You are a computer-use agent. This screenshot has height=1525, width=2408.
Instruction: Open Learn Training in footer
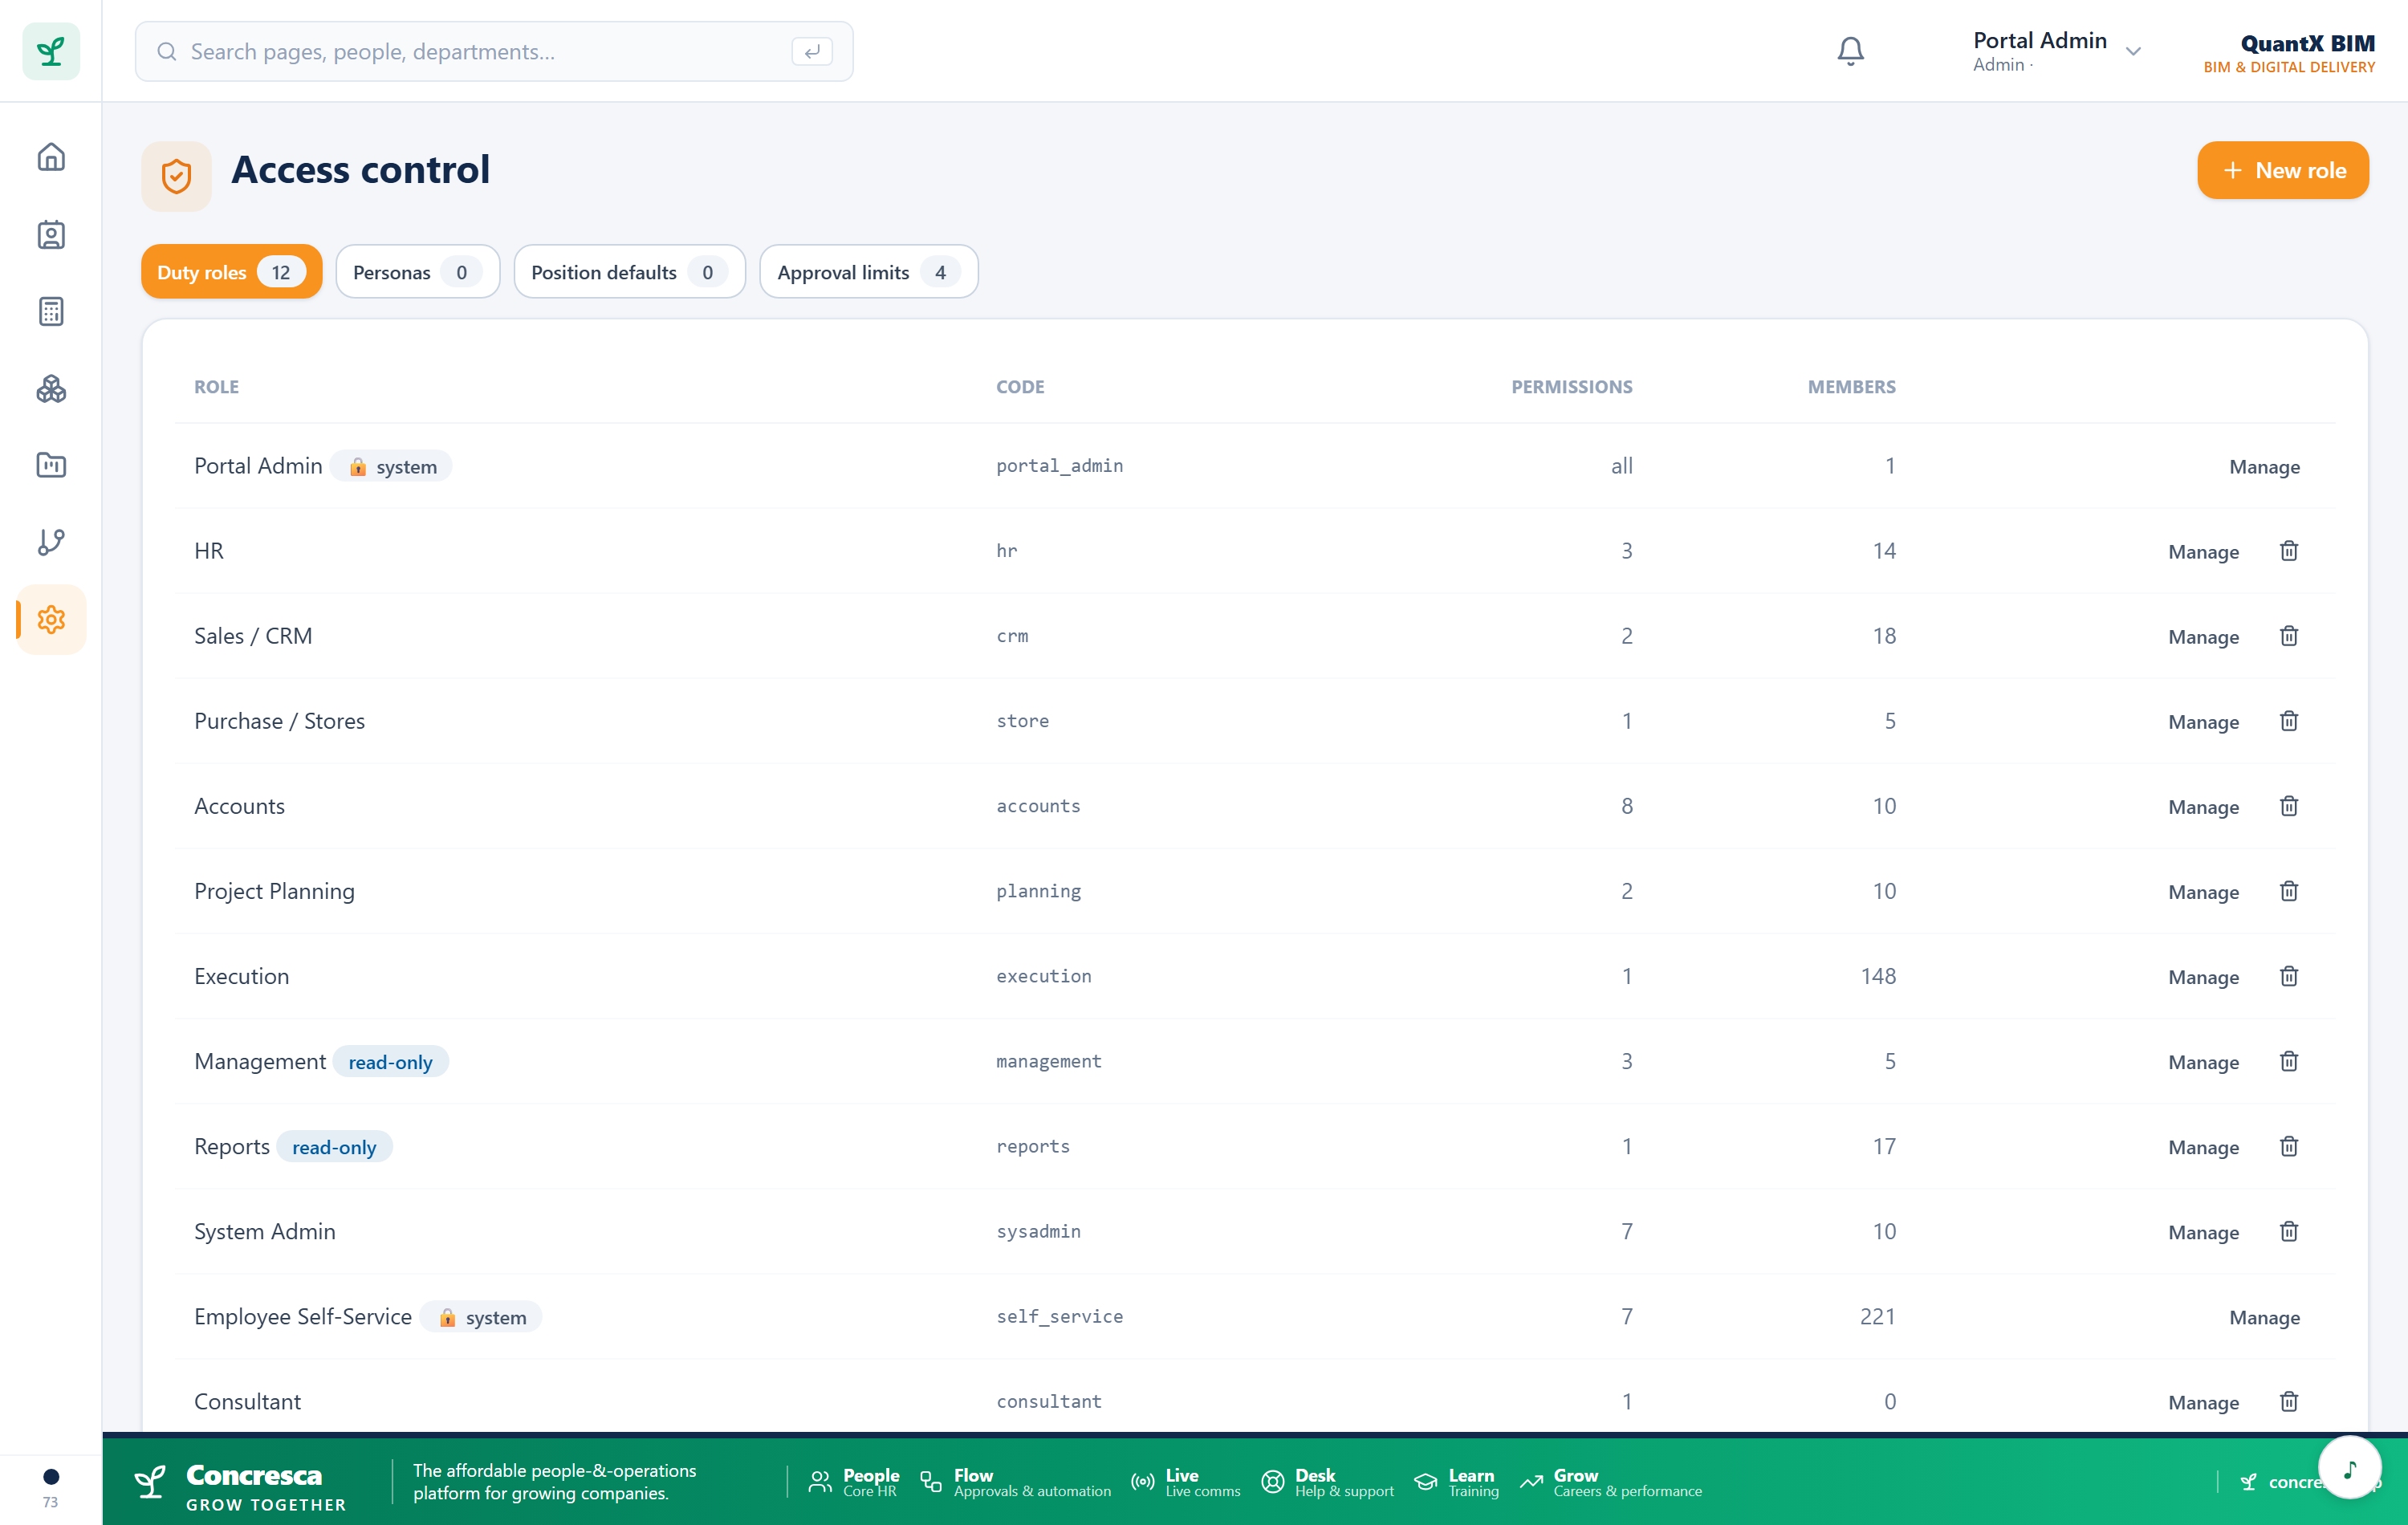pyautogui.click(x=1456, y=1482)
